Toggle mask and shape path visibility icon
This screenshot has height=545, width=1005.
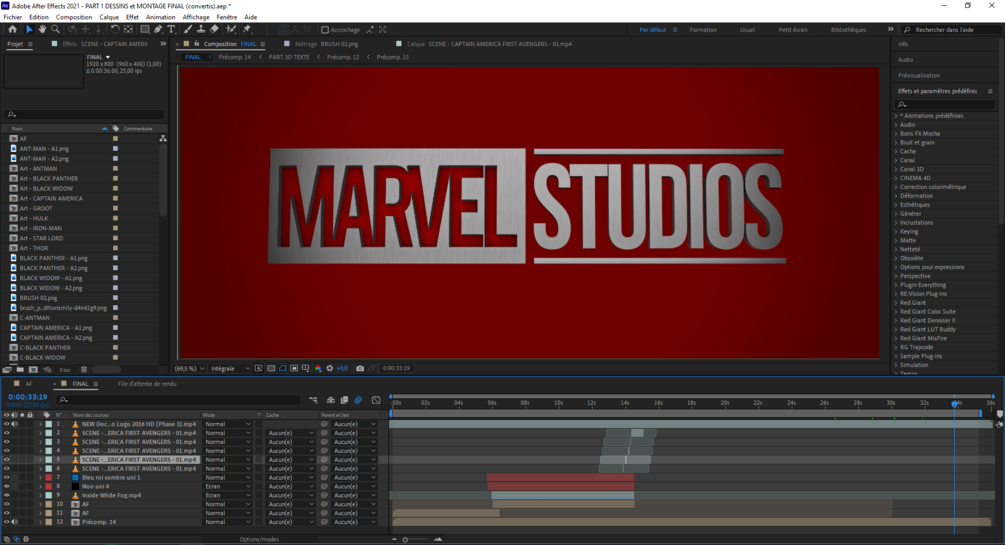tap(283, 369)
